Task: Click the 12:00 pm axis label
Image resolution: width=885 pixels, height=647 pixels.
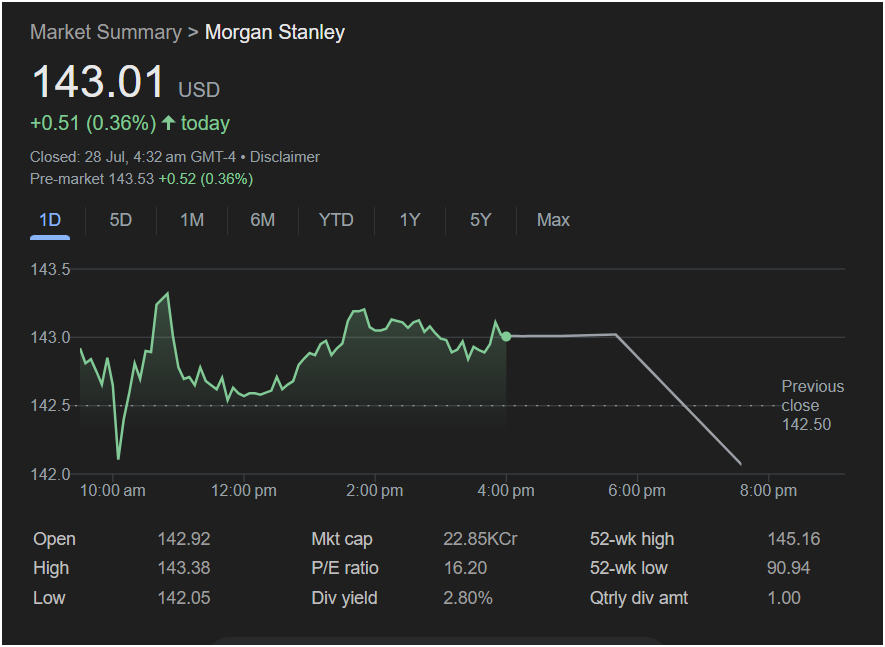Action: tap(244, 491)
